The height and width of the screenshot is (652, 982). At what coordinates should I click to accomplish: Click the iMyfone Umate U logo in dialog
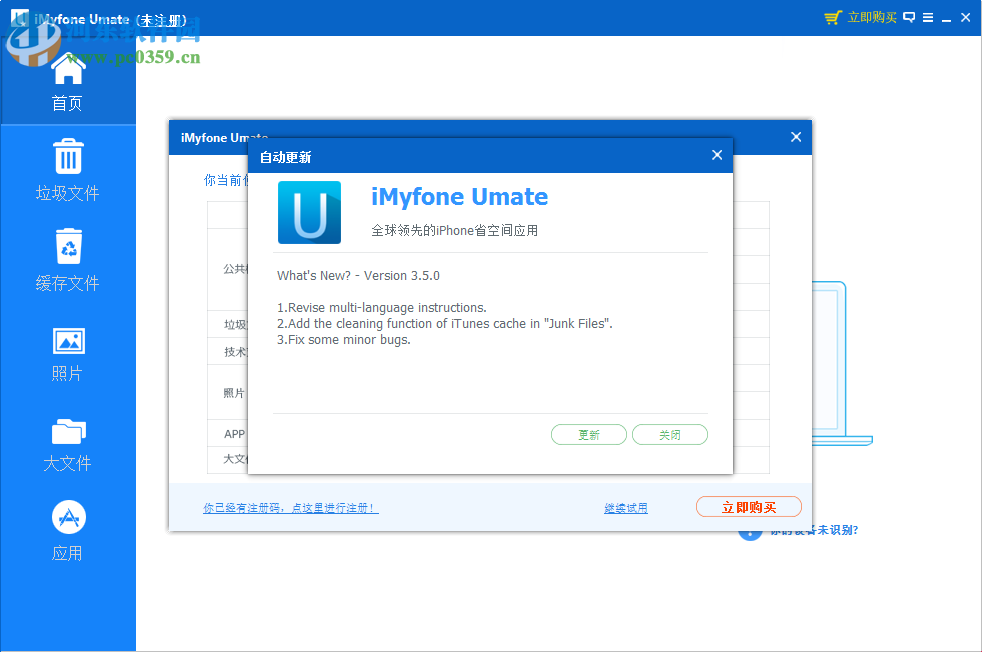(x=309, y=212)
